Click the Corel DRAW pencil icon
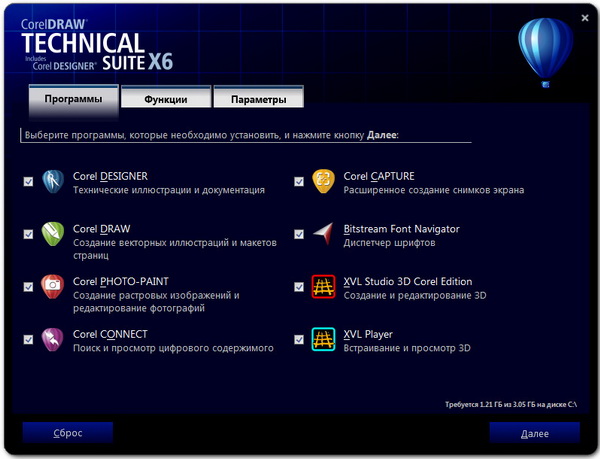 52,234
